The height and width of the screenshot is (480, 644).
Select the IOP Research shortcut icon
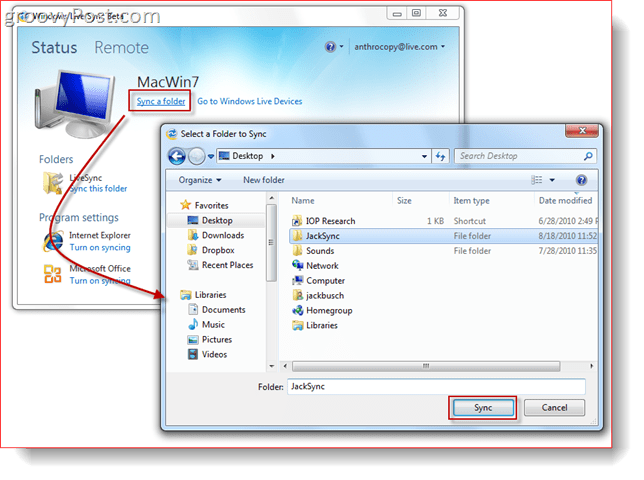(297, 221)
